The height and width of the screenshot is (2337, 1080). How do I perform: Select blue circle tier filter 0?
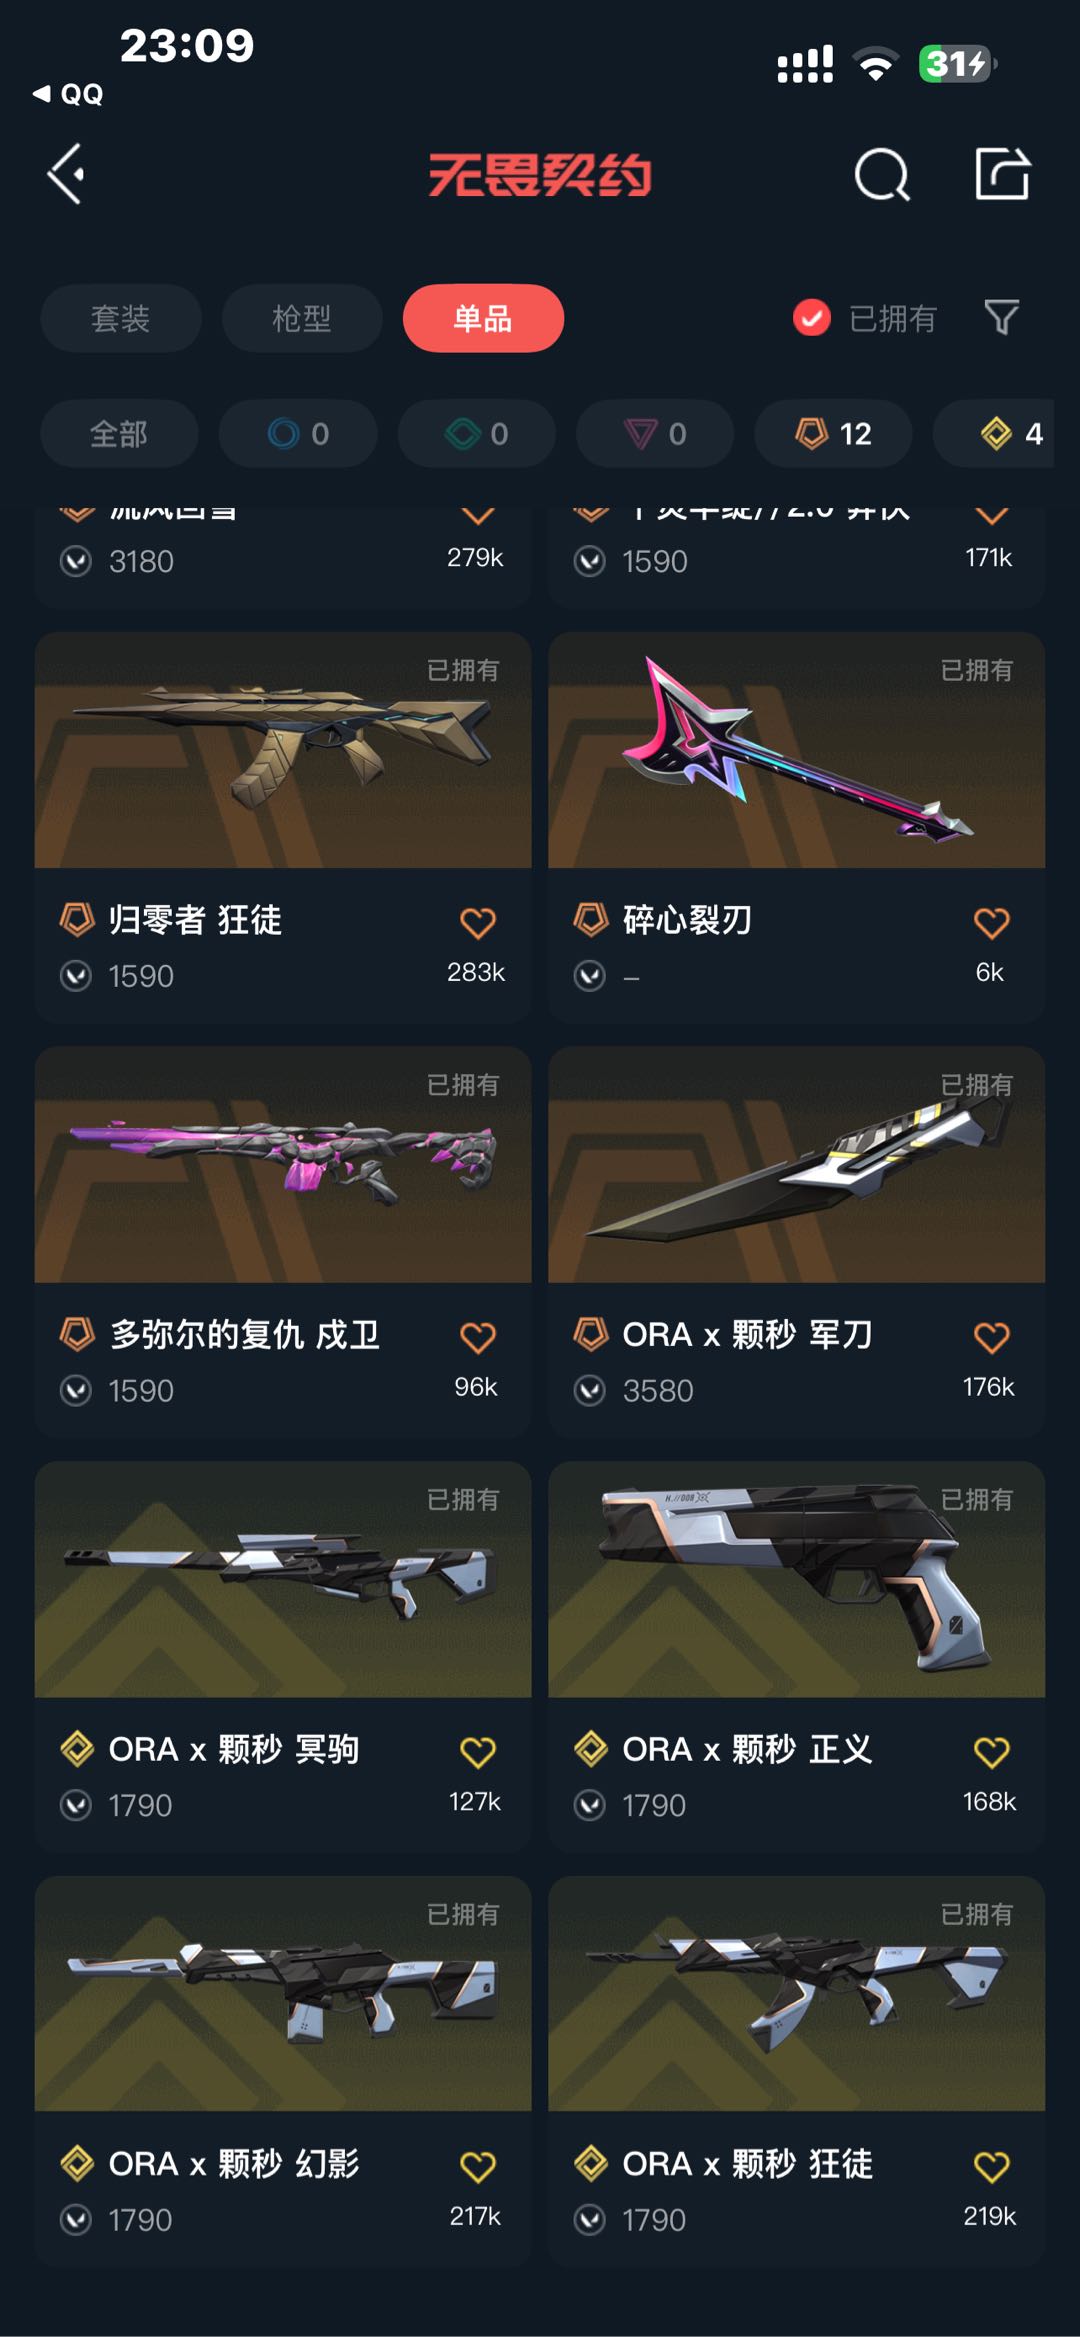298,433
